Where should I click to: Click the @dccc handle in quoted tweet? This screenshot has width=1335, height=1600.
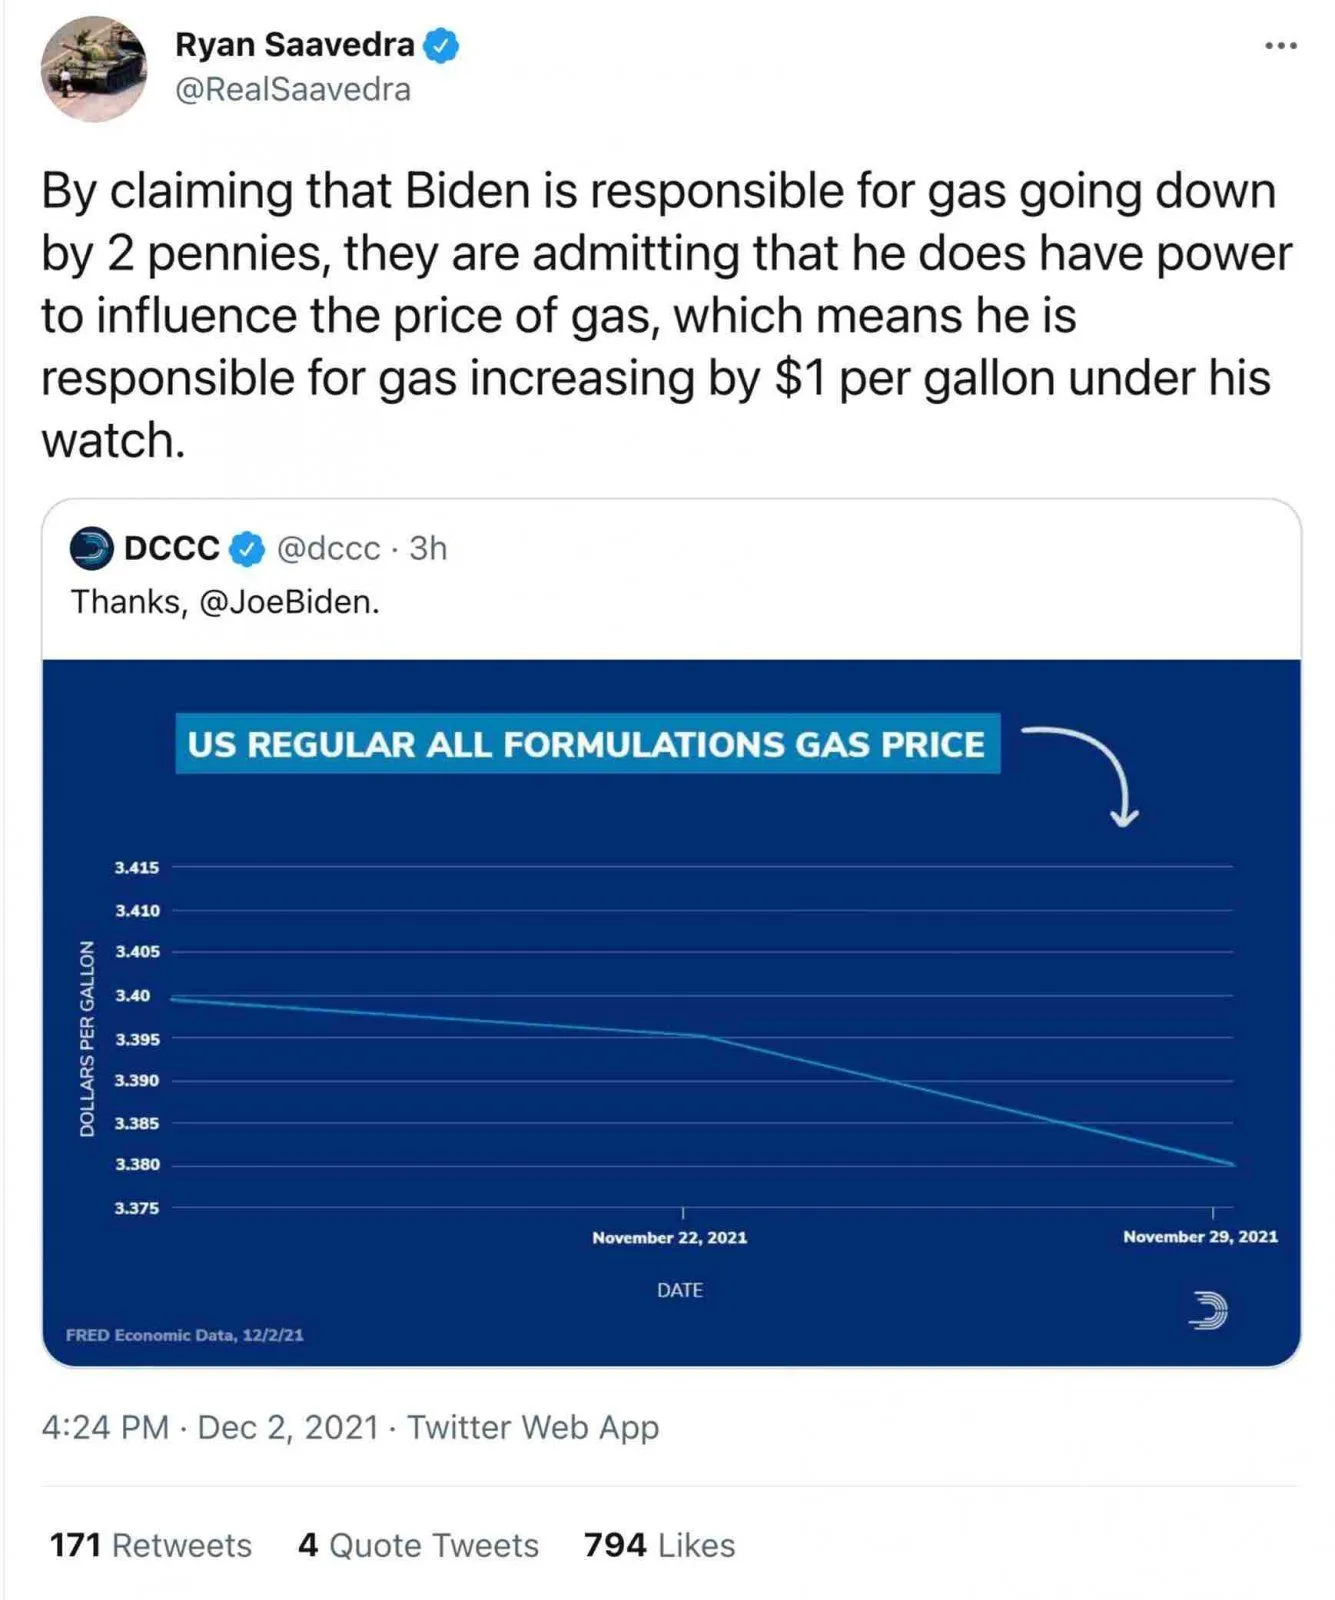[328, 548]
